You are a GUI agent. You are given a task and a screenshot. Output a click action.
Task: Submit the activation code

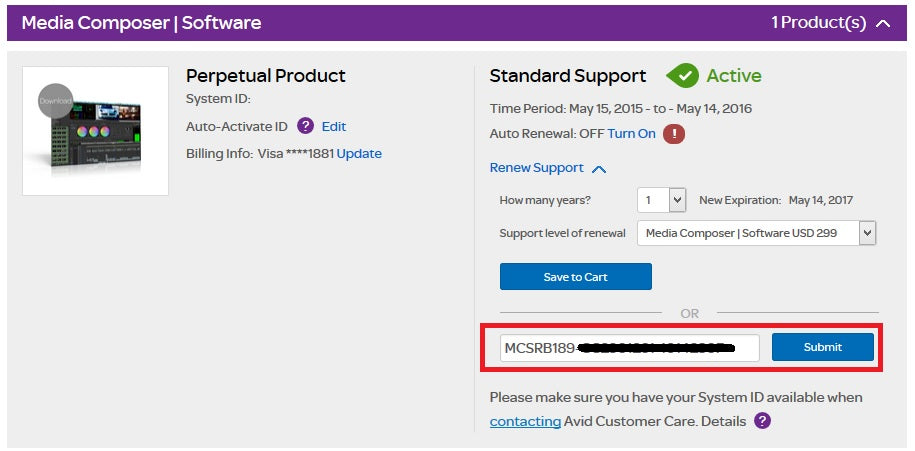823,347
